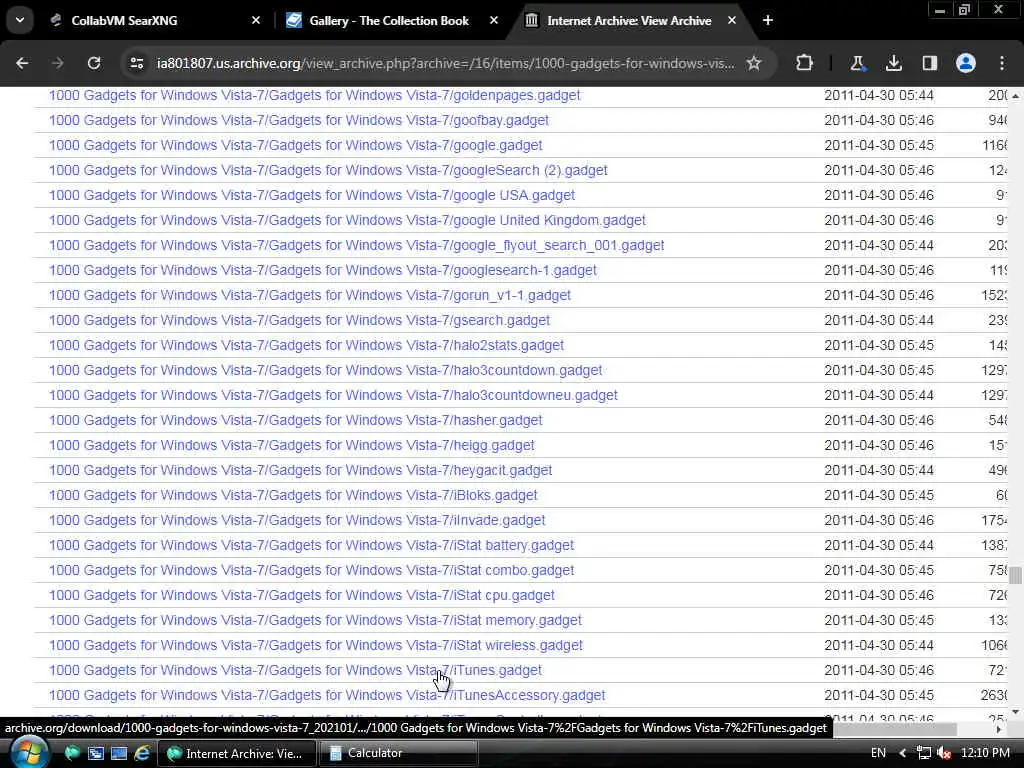1024x768 pixels.
Task: Toggle the side panel icon
Action: pos(929,63)
